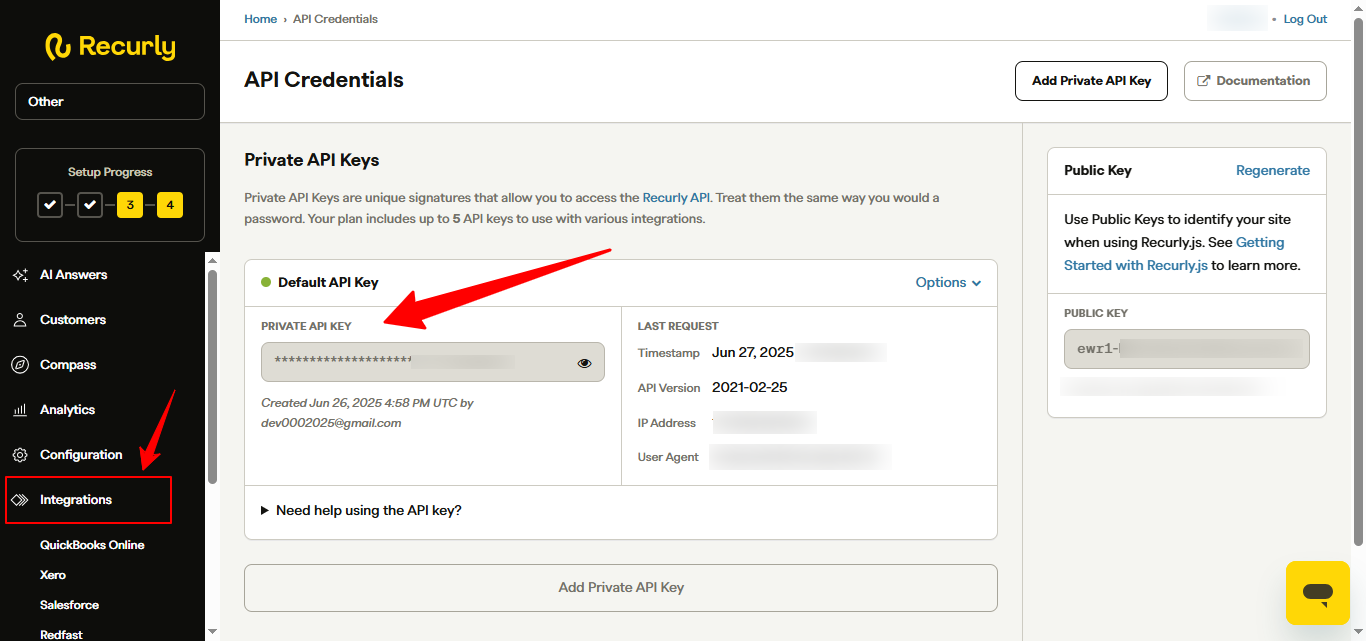Viewport: 1366px width, 641px height.
Task: Open Analytics menu item
Action: coord(67,410)
